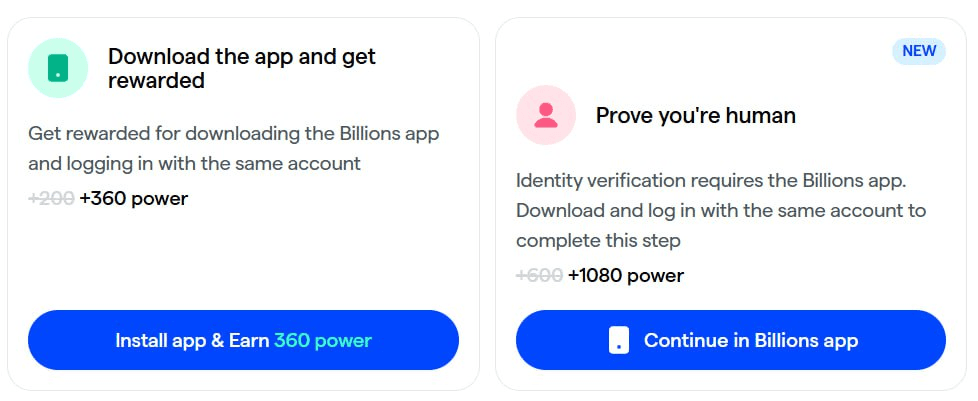Click the green phone icon
The width and height of the screenshot is (978, 401).
coord(58,68)
